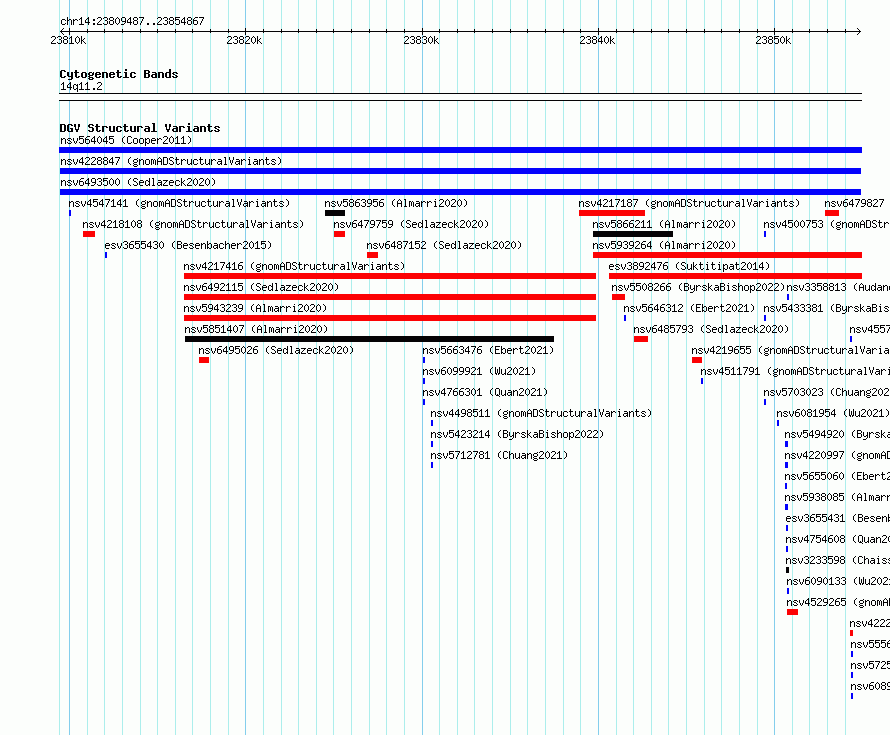This screenshot has height=735, width=890.
Task: Click the nsv6492115 (Sedlazeck2020) label
Action: 261,287
